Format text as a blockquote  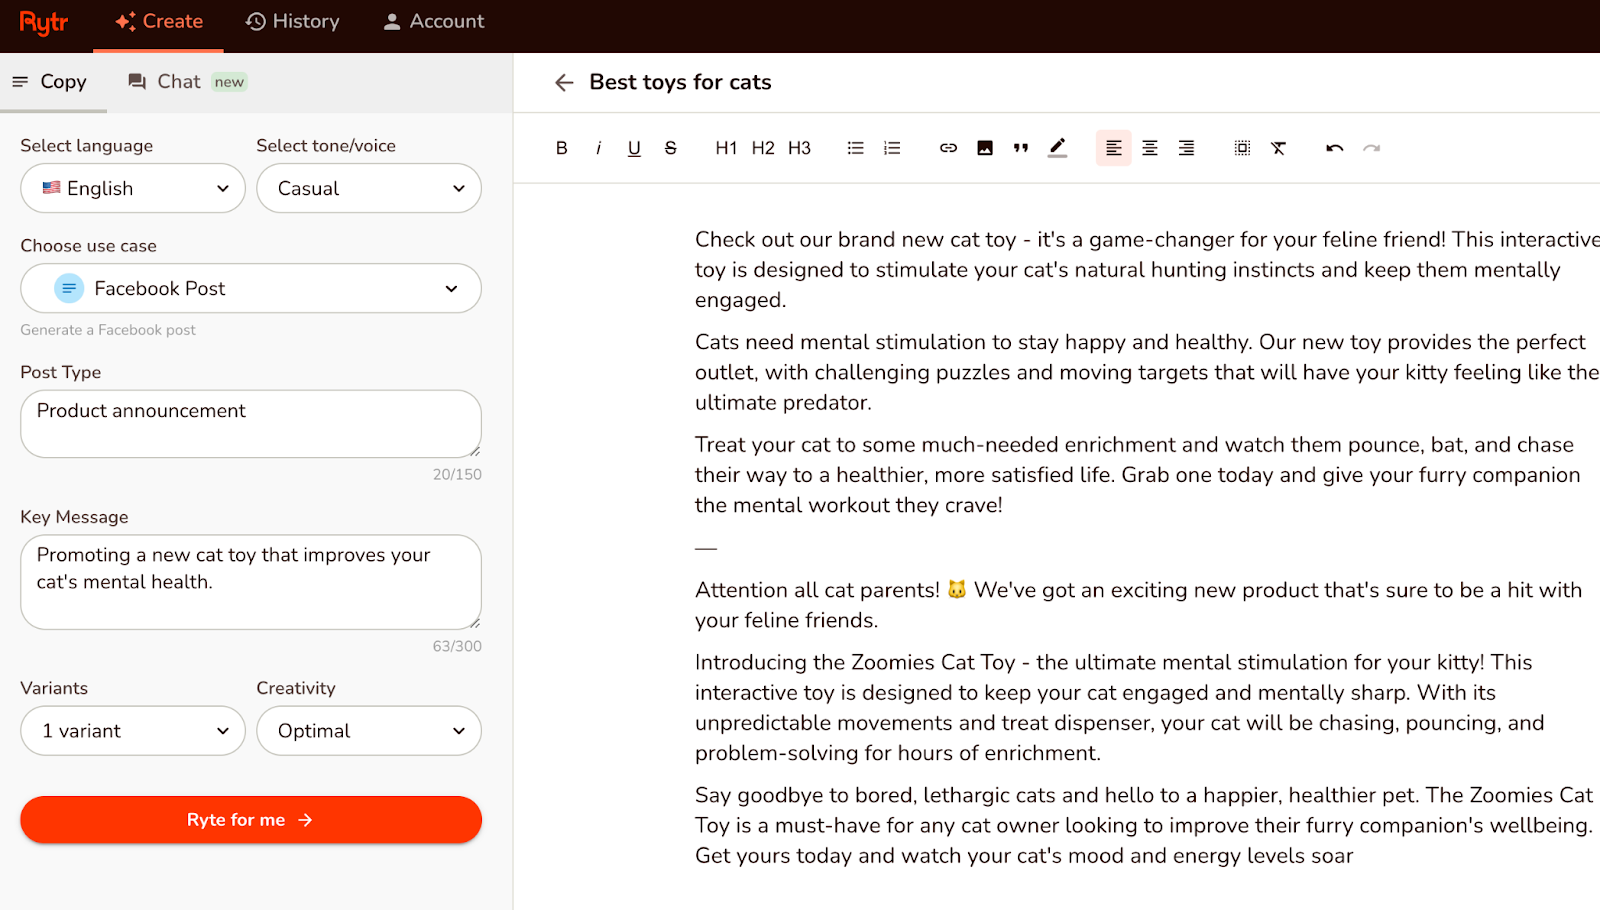pos(1021,147)
